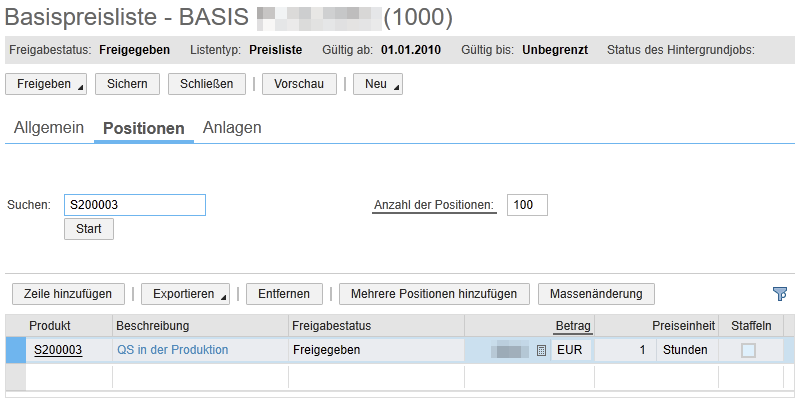Start the position search
803x402 pixels.
(x=89, y=229)
